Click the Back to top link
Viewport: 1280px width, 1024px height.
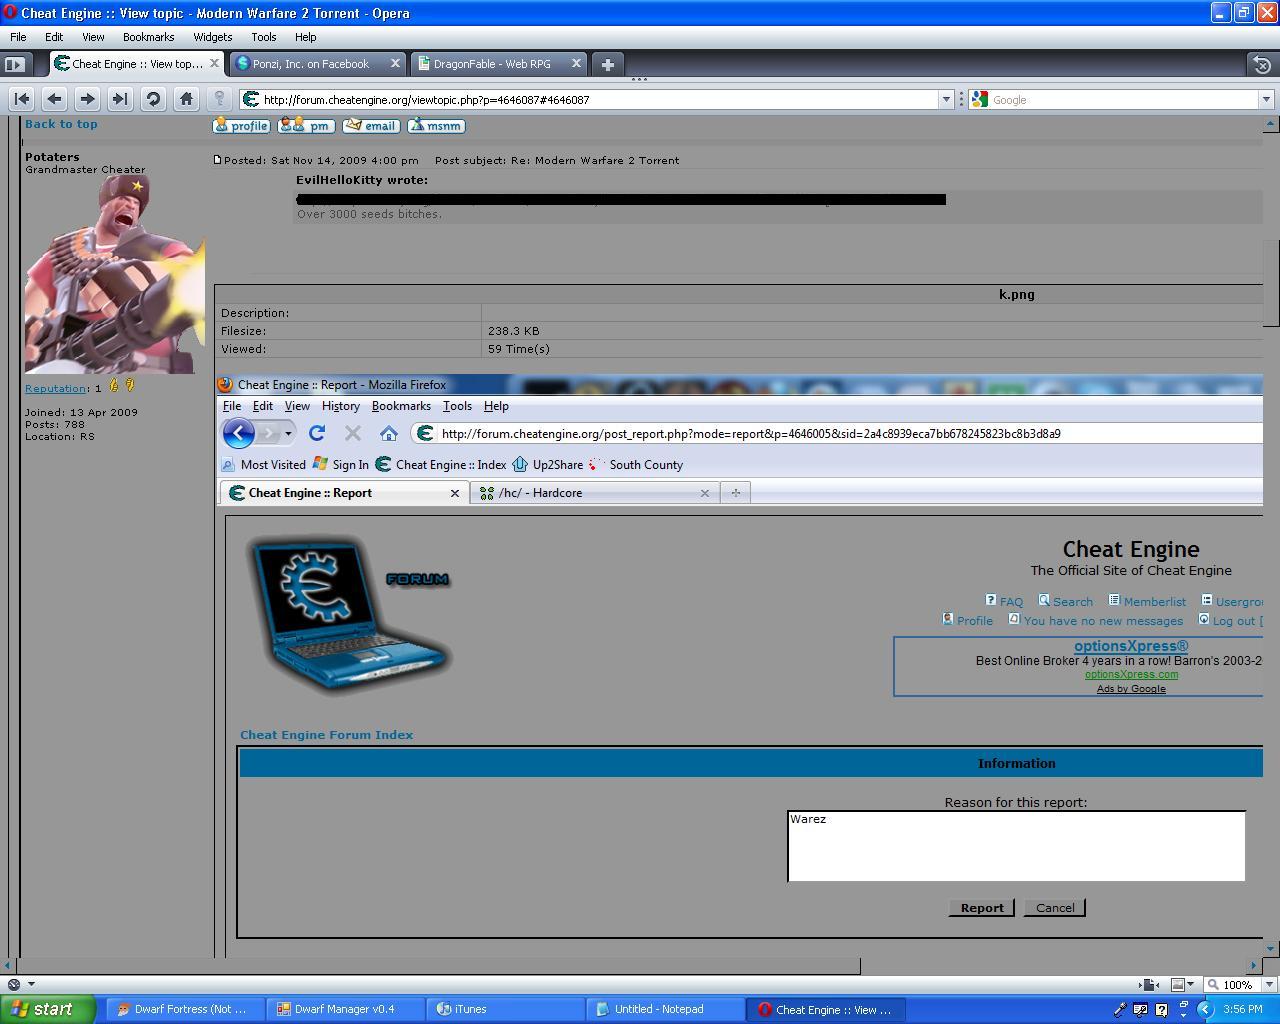[x=61, y=124]
